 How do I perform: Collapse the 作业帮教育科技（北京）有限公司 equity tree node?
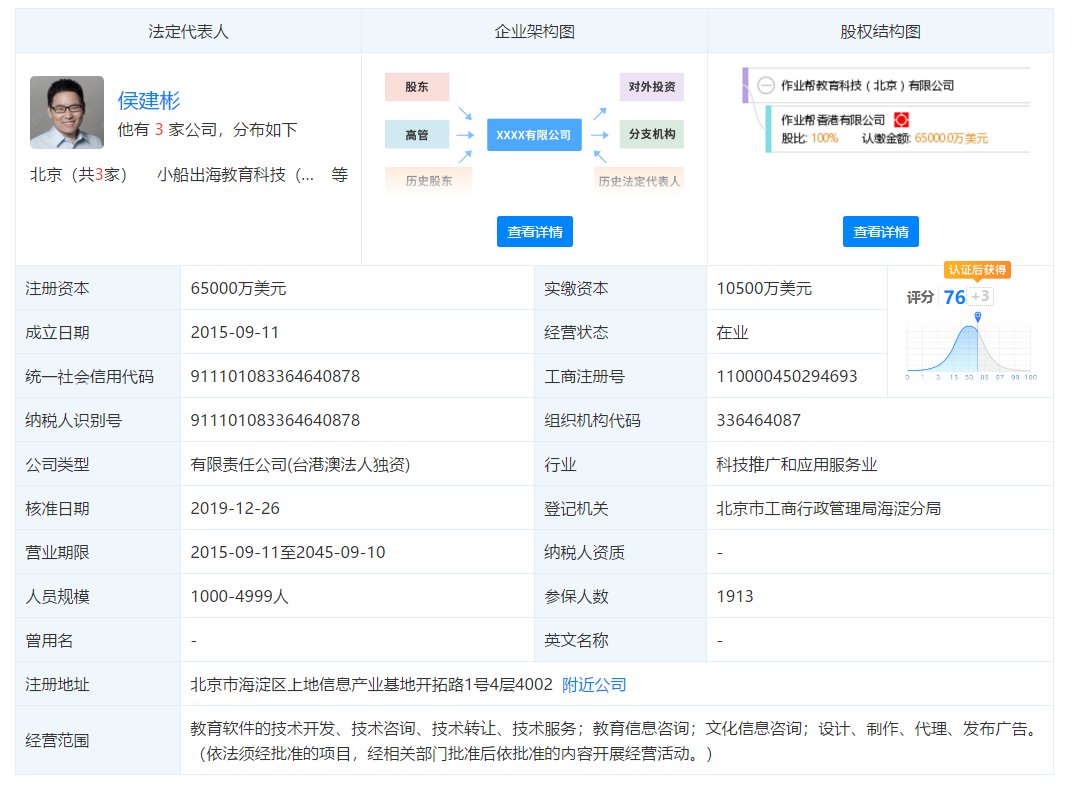(766, 86)
